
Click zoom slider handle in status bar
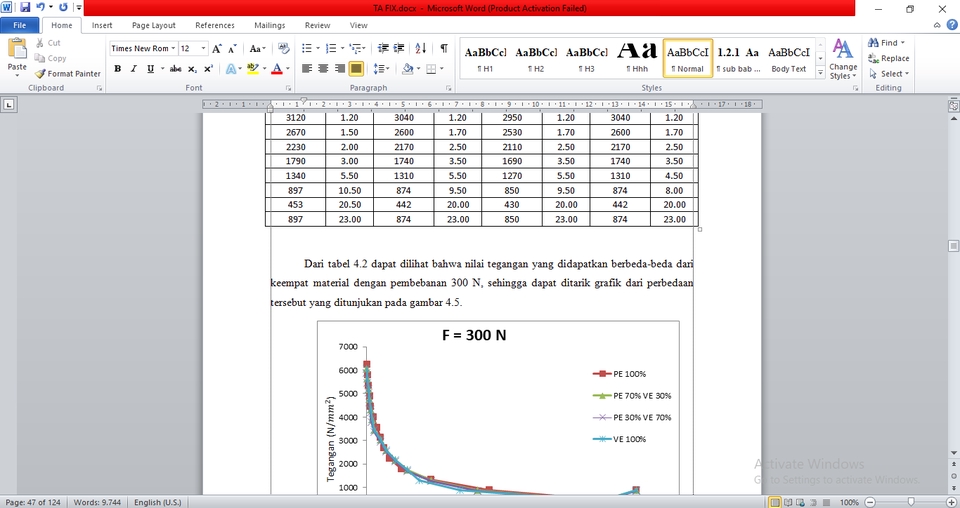911,502
